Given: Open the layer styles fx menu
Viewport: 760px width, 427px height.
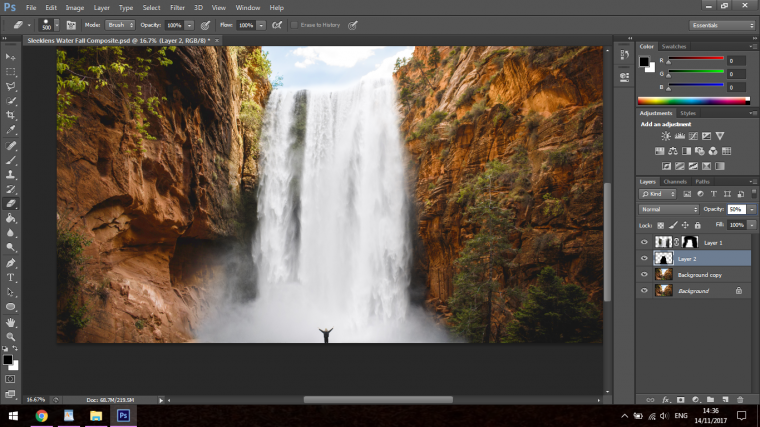Looking at the screenshot, I should (665, 399).
